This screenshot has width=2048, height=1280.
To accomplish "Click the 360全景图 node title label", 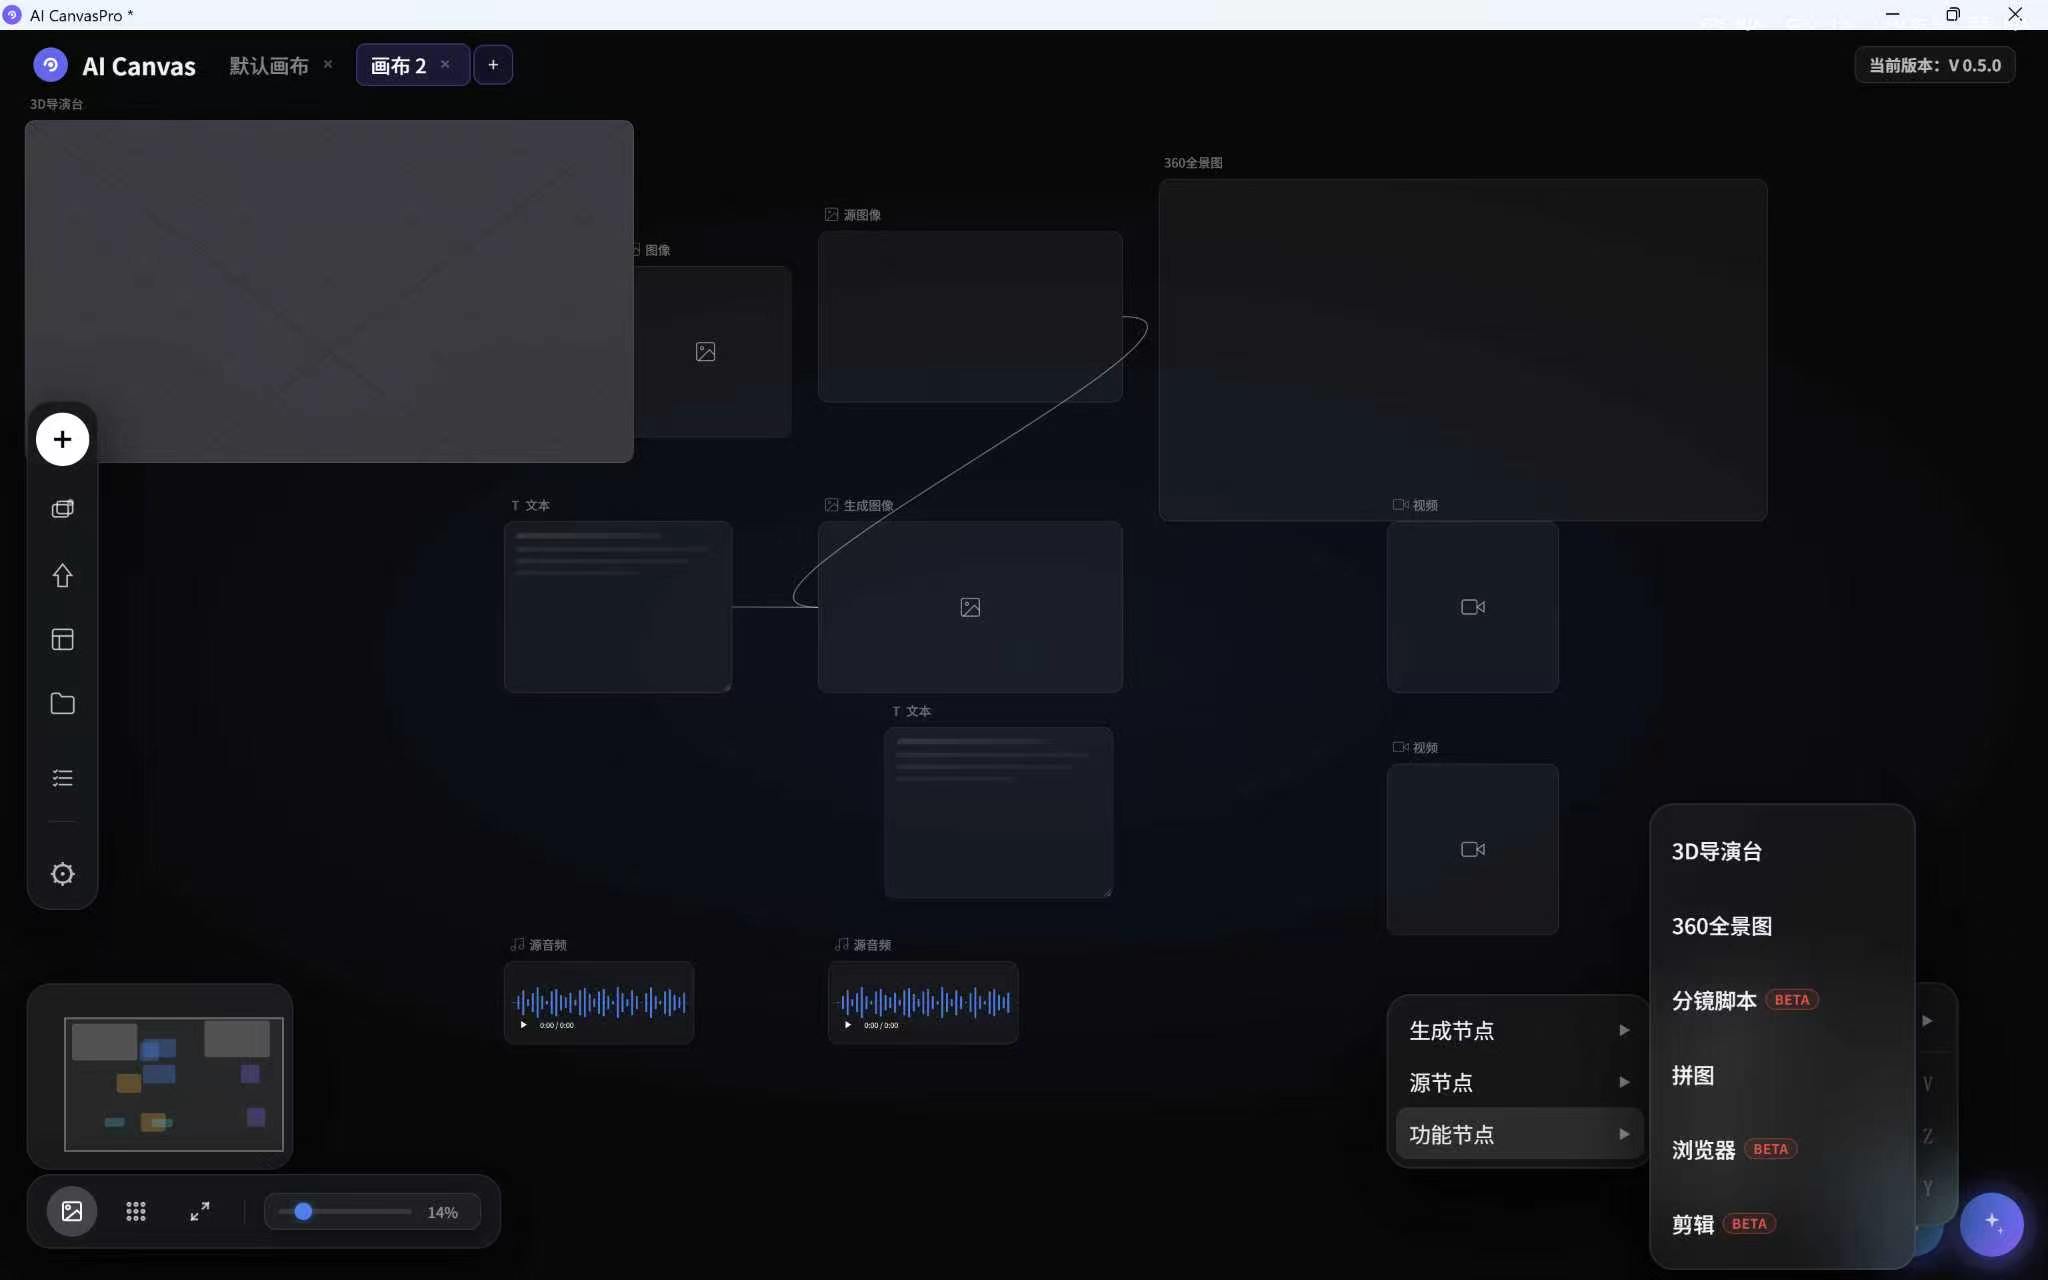I will pyautogui.click(x=1192, y=163).
